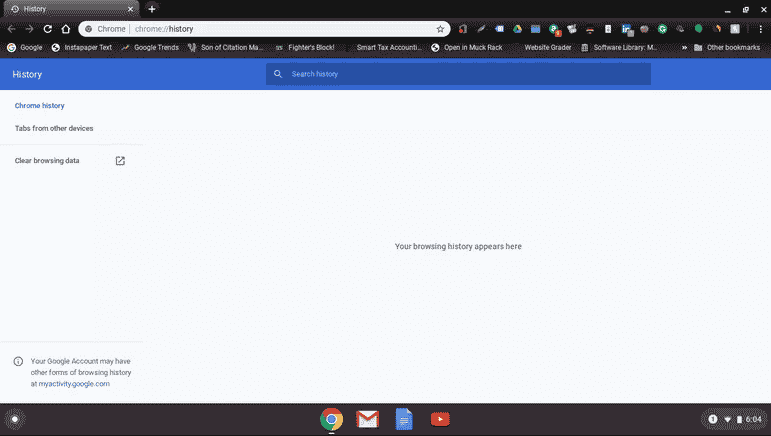Open the Fighter's Block! bookmark
The width and height of the screenshot is (771, 436).
click(305, 48)
